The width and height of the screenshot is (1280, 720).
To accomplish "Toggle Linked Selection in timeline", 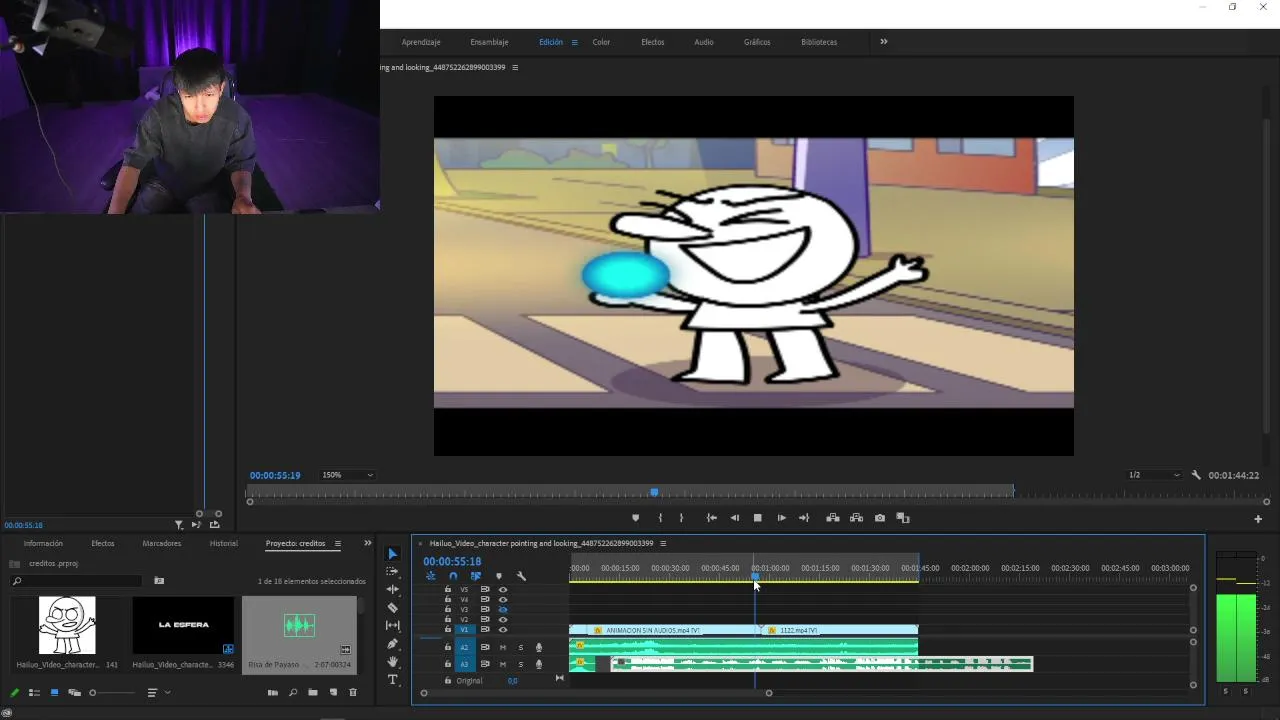I will (x=476, y=576).
